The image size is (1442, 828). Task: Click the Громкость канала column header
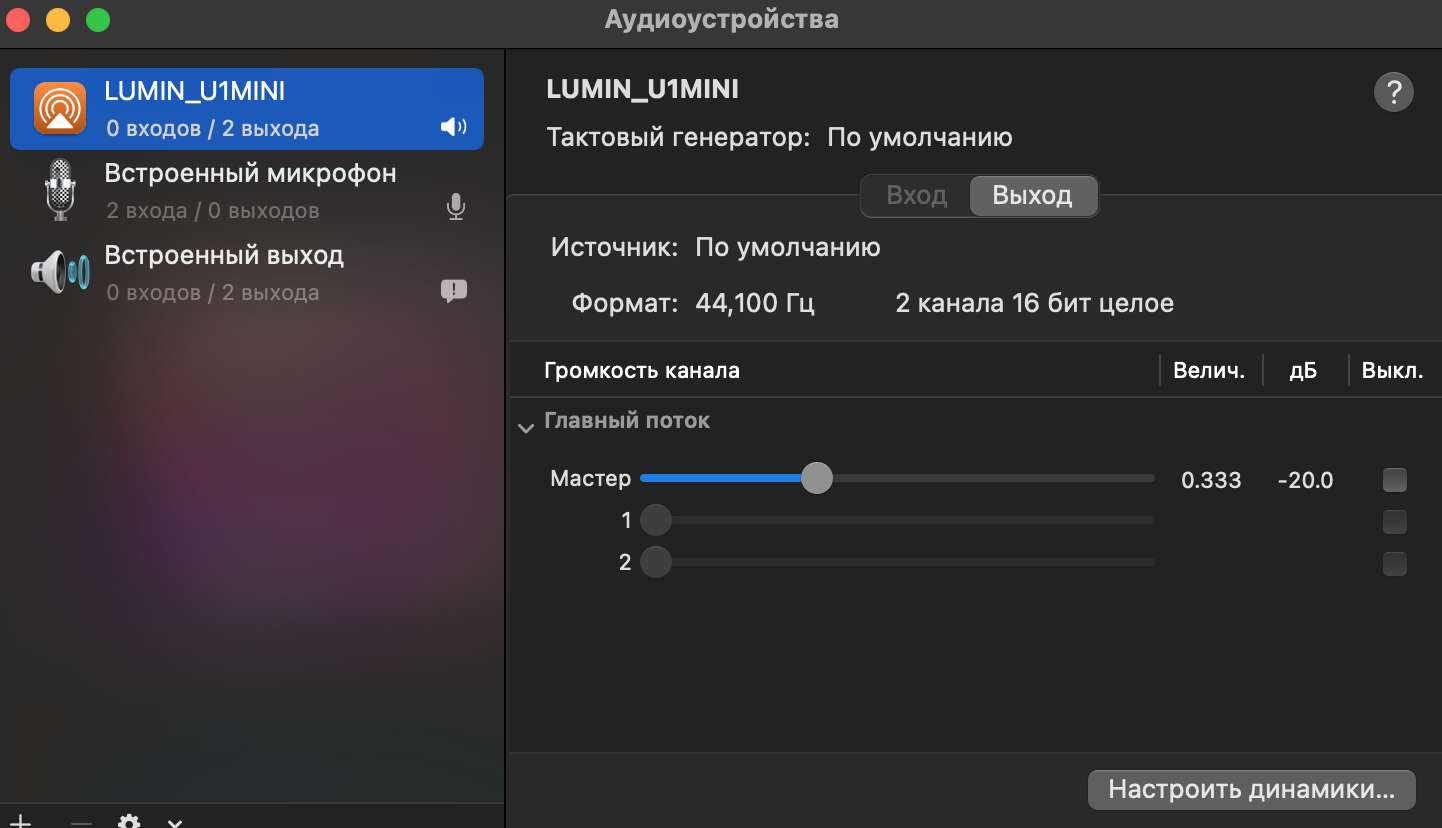point(642,371)
